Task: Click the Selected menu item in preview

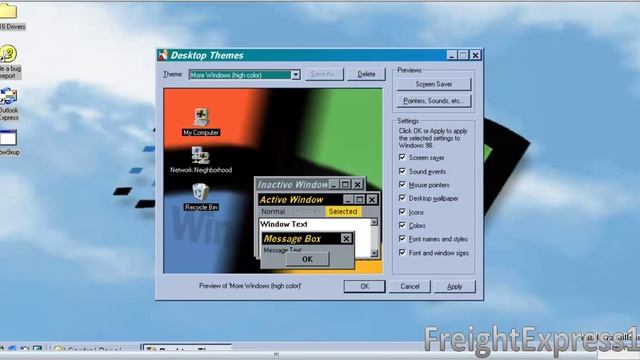Action: [x=343, y=211]
